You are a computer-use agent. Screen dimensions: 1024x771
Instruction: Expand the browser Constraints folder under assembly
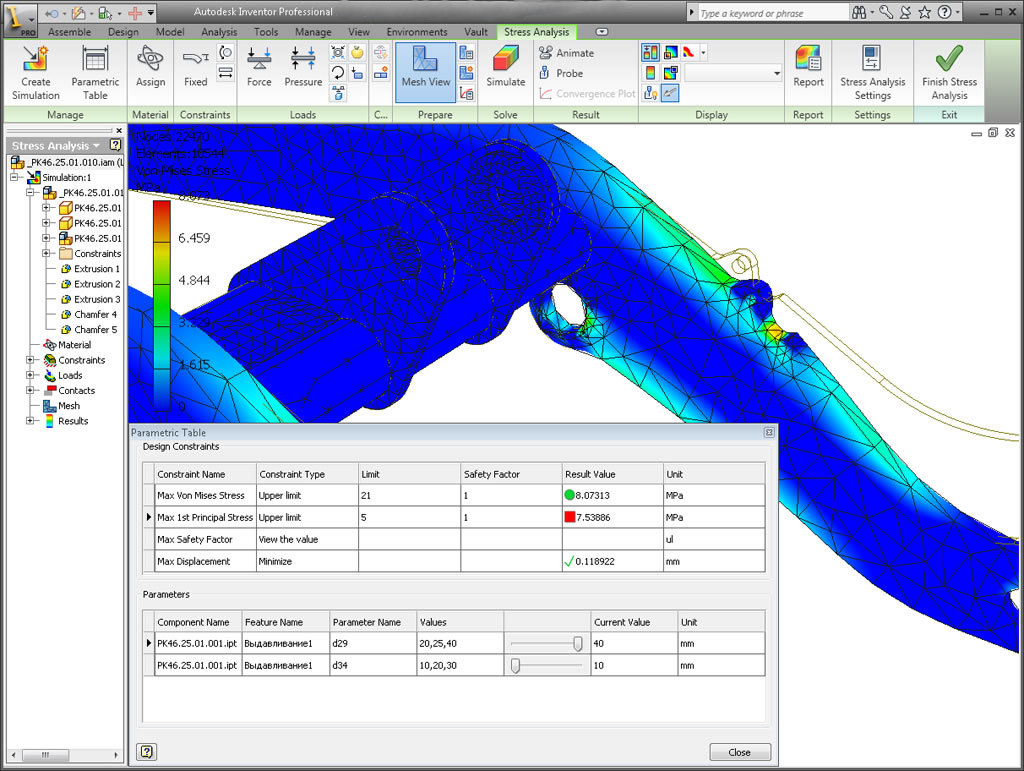pyautogui.click(x=46, y=253)
